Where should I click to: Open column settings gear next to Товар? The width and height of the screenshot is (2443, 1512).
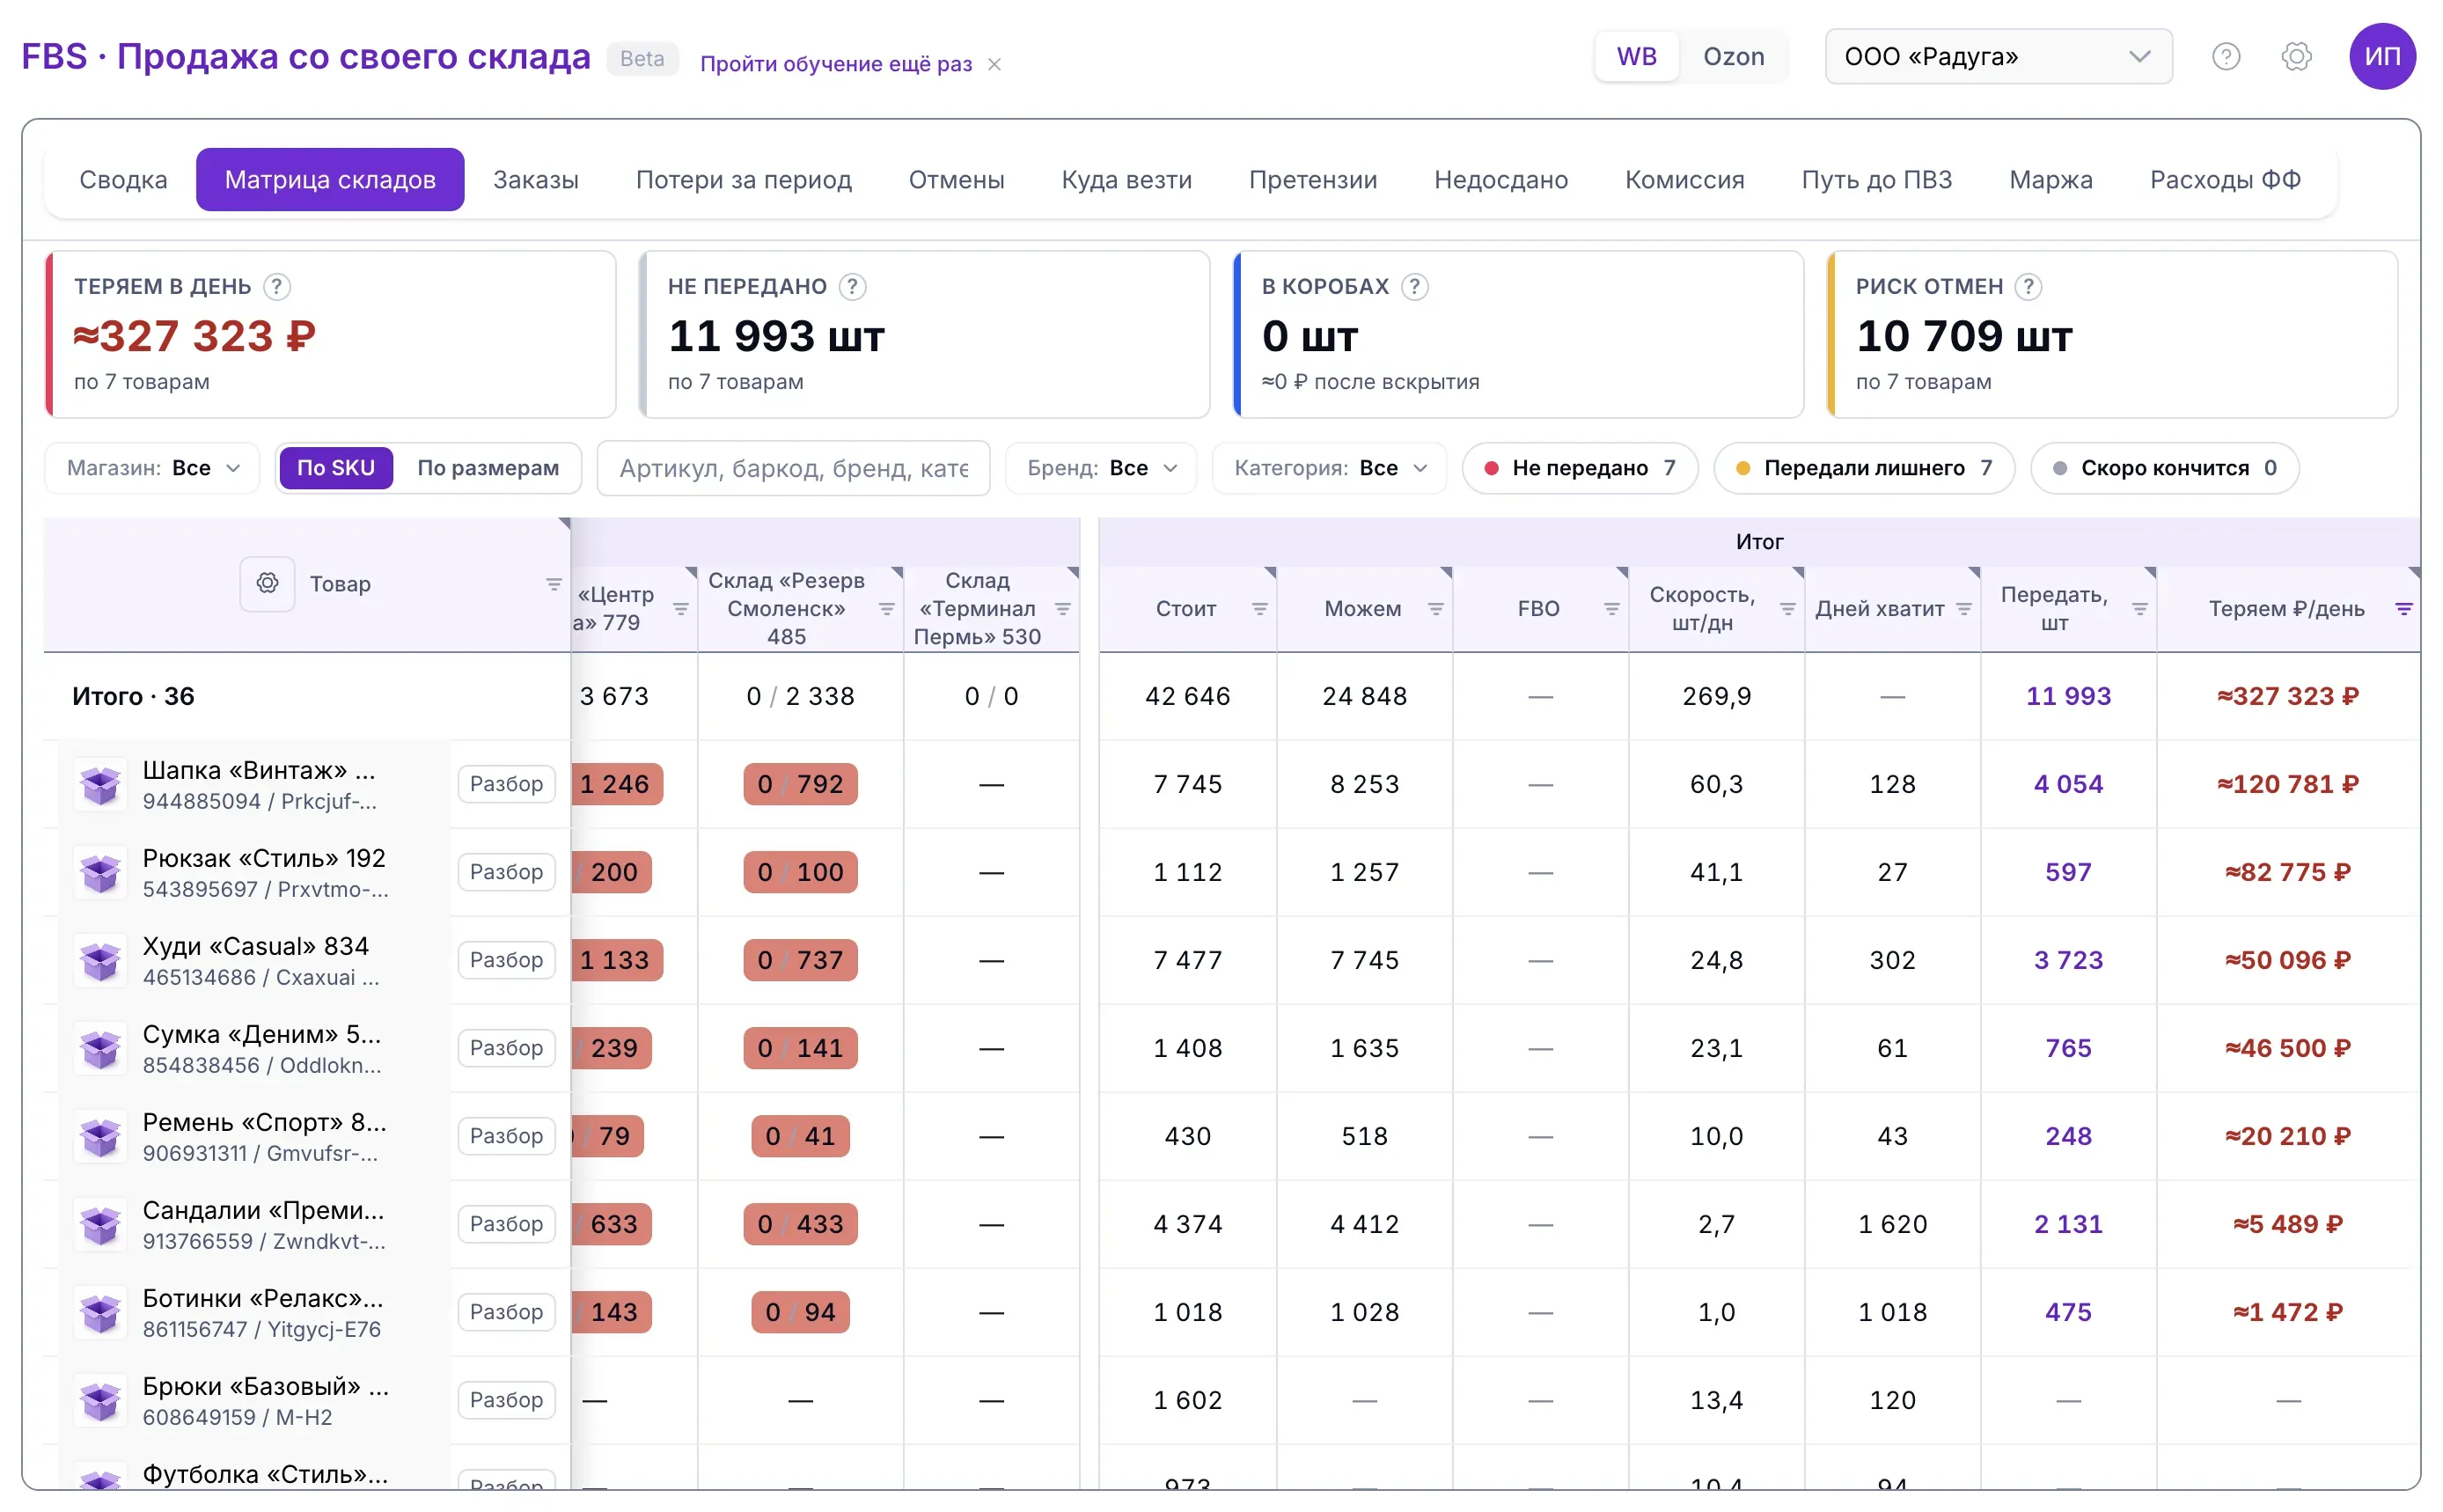(267, 584)
